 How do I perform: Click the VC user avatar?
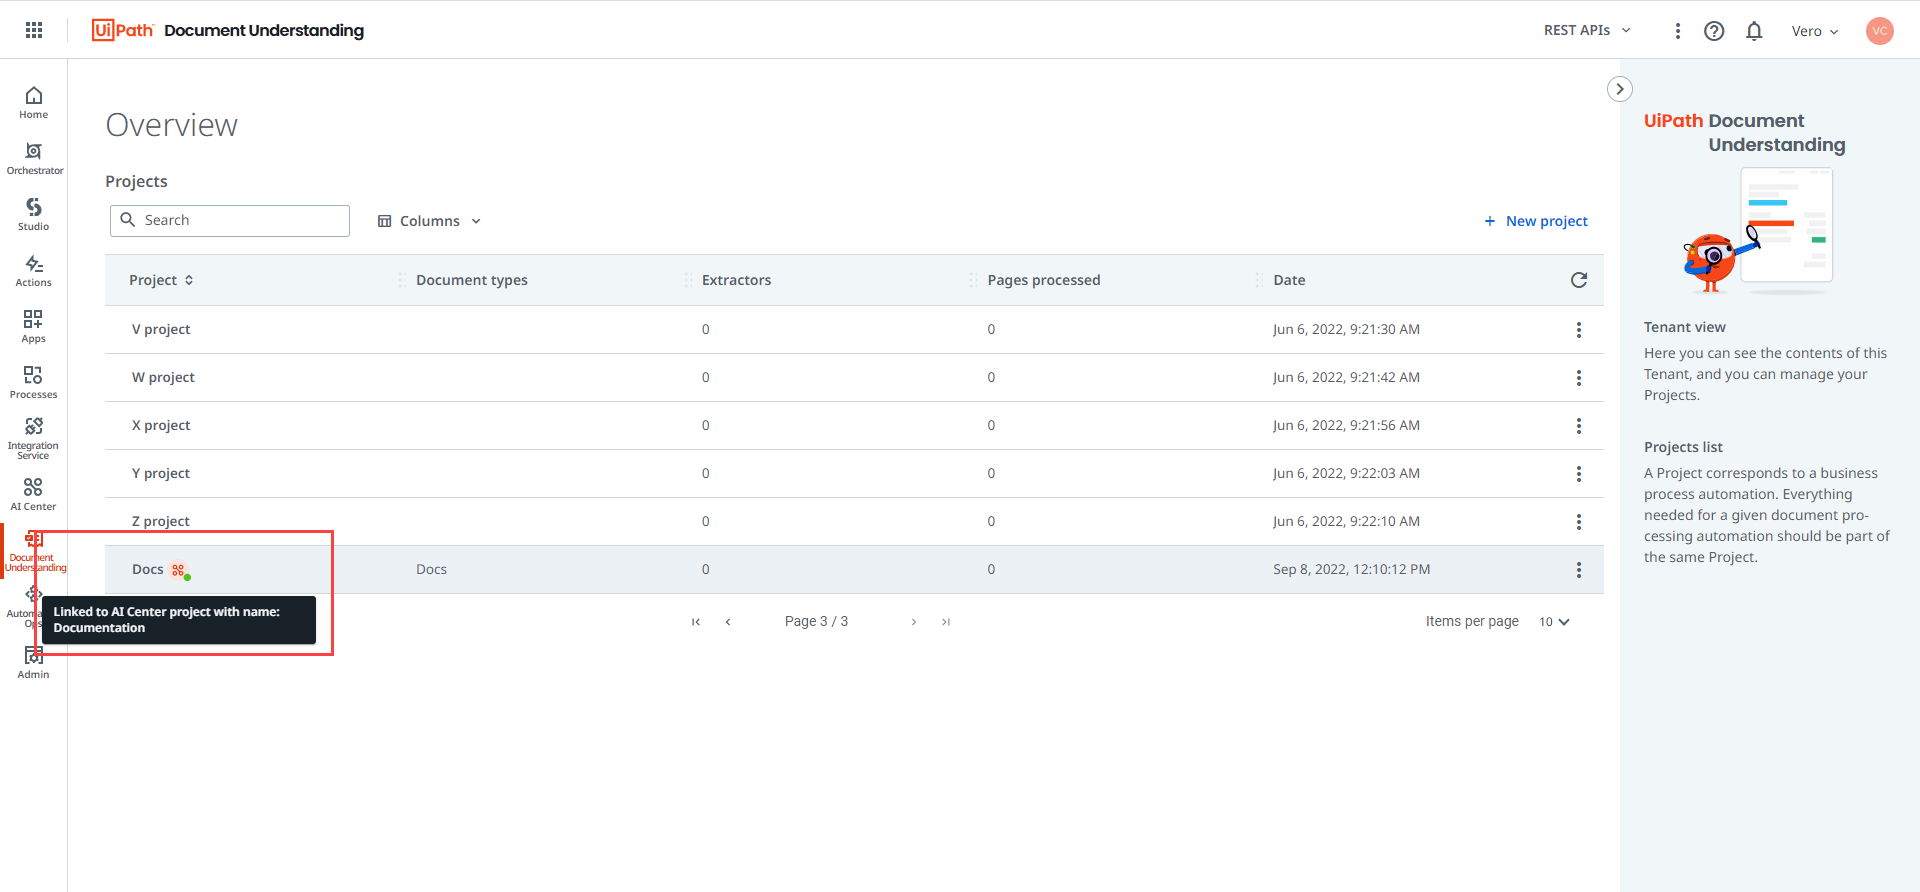coord(1880,31)
